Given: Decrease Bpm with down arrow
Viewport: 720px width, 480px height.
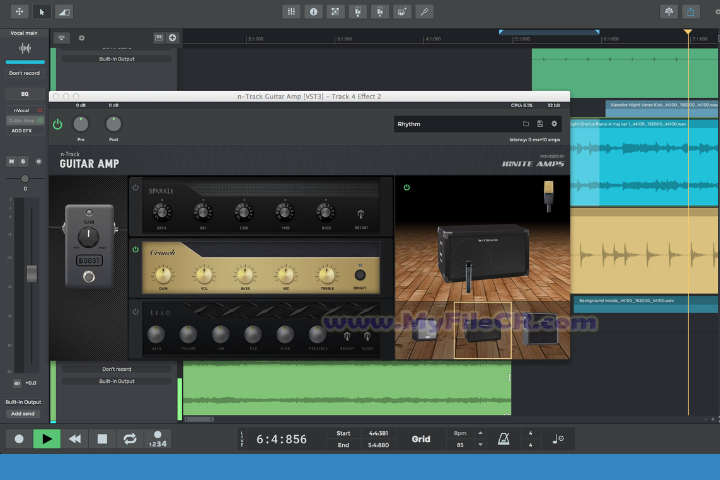Looking at the screenshot, I should (480, 444).
